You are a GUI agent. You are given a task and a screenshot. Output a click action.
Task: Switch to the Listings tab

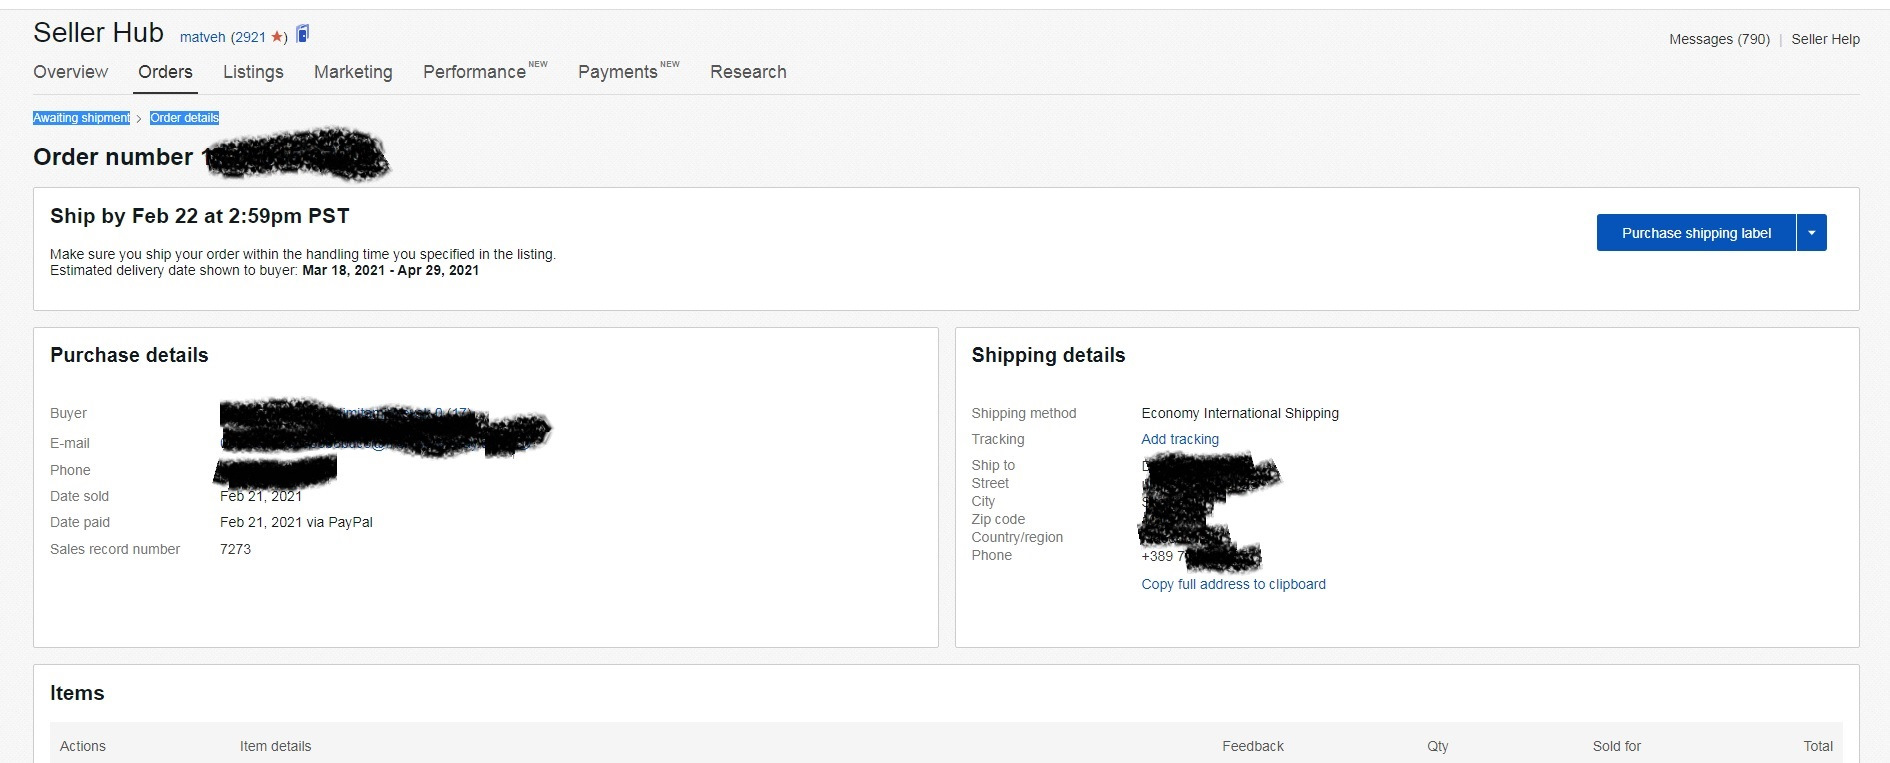tap(253, 72)
